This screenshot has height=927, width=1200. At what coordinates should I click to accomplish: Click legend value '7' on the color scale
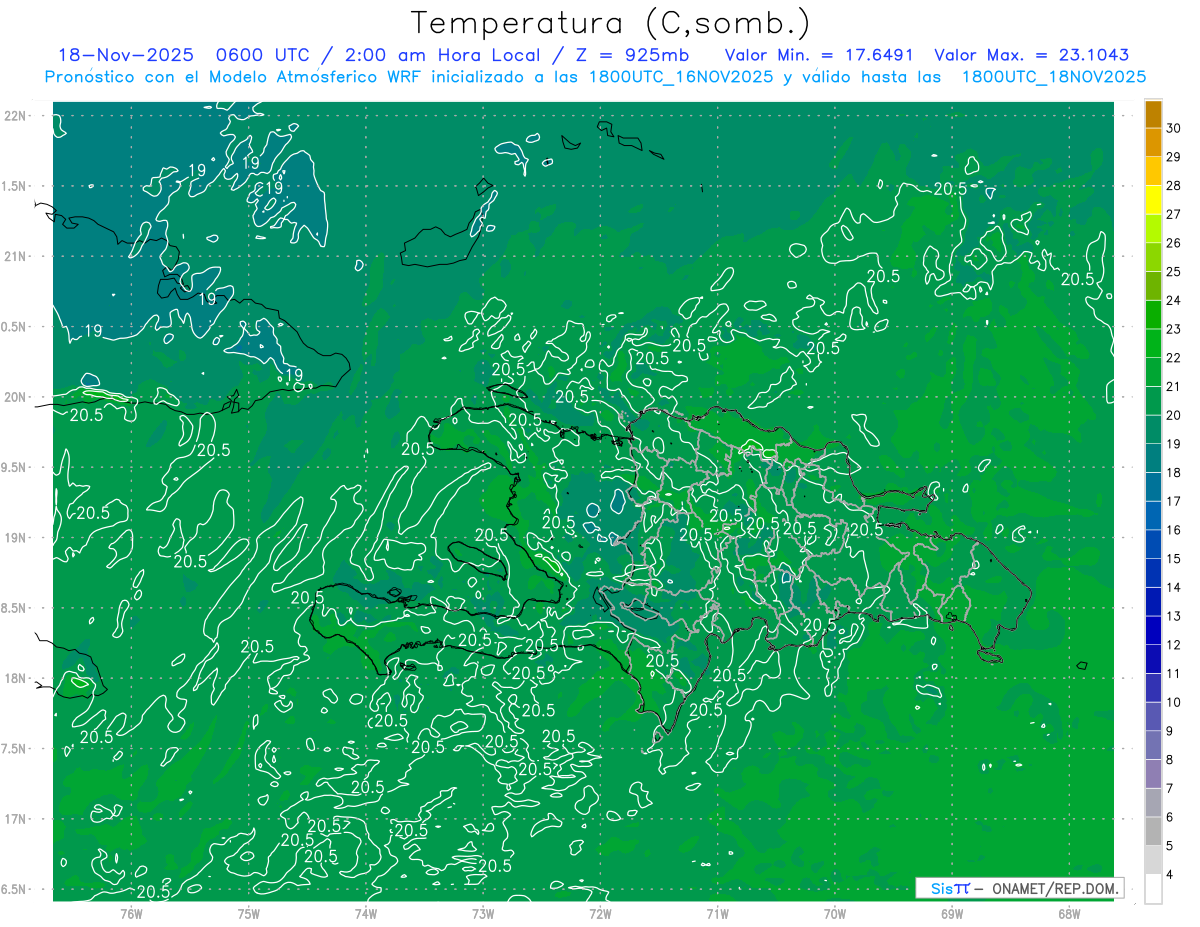(1170, 788)
